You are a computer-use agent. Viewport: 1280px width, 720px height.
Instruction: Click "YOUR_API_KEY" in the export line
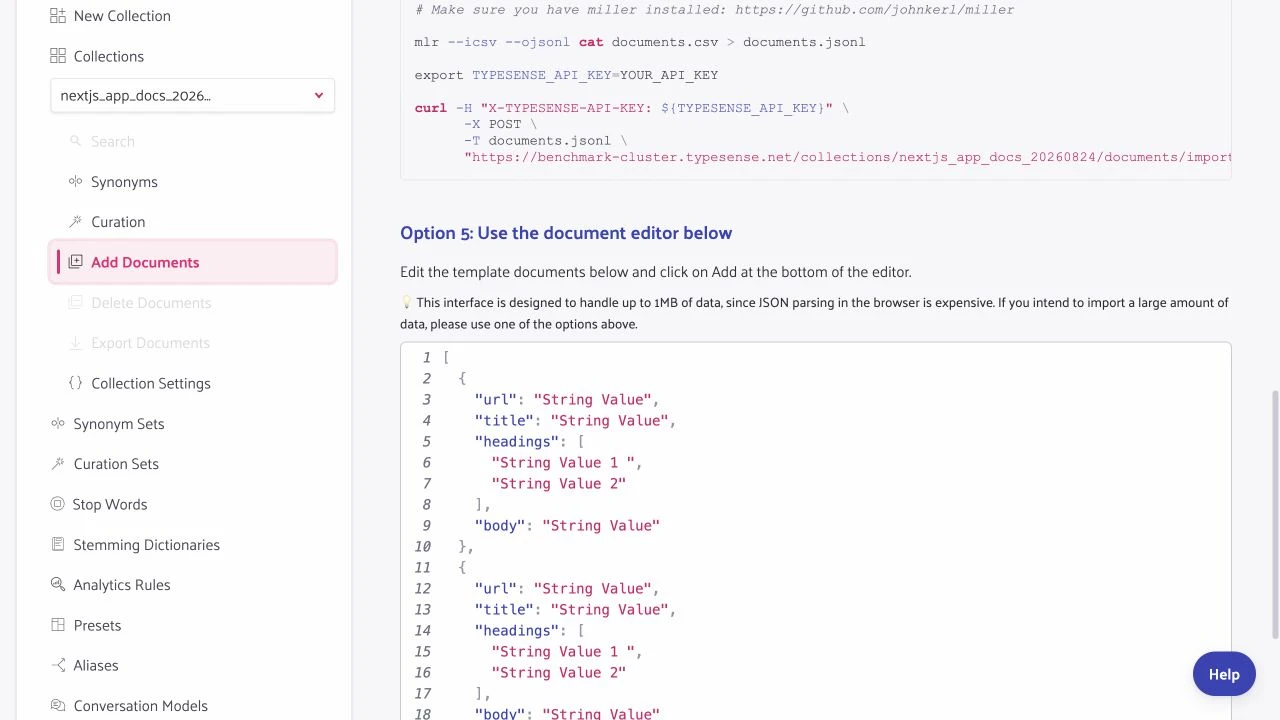click(x=669, y=75)
